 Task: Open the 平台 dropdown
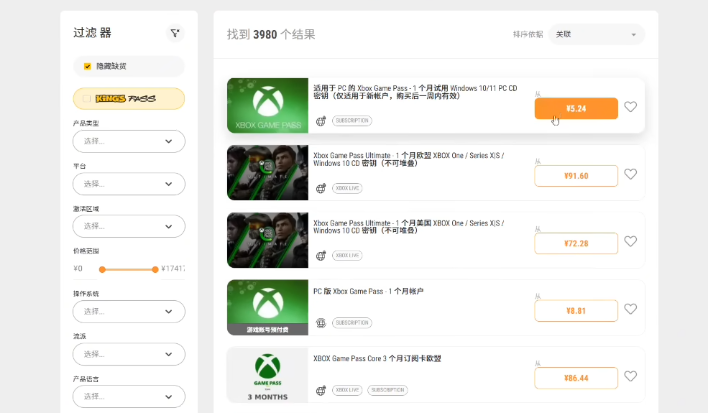coord(129,184)
